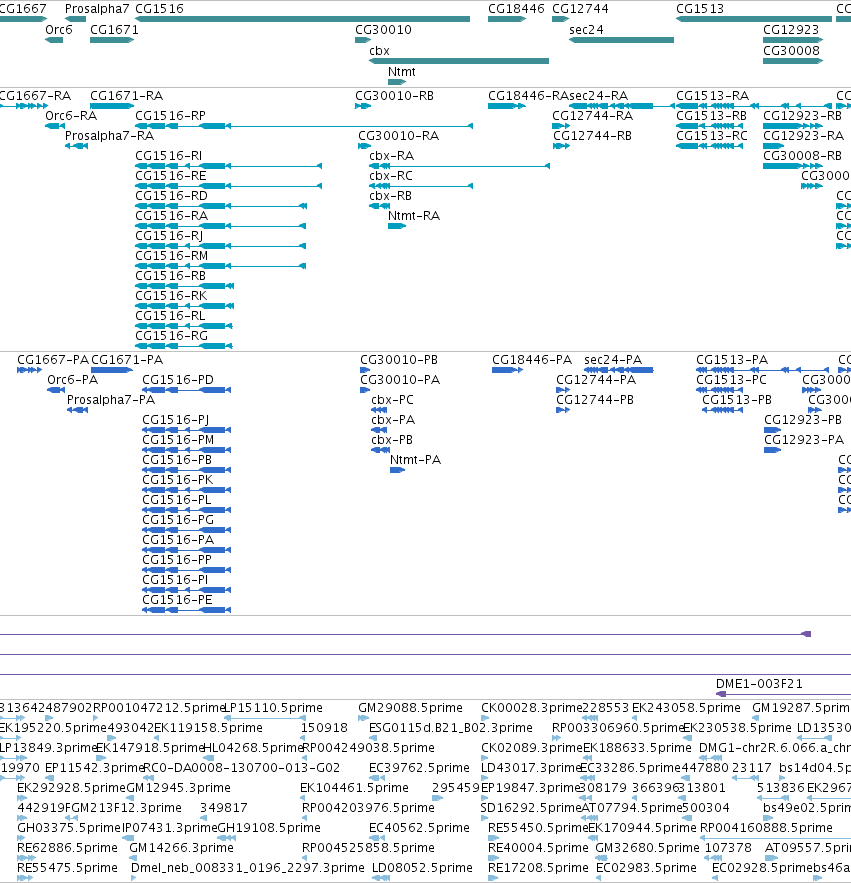
Task: Click the GM32680.5prime EST label
Action: (x=648, y=848)
